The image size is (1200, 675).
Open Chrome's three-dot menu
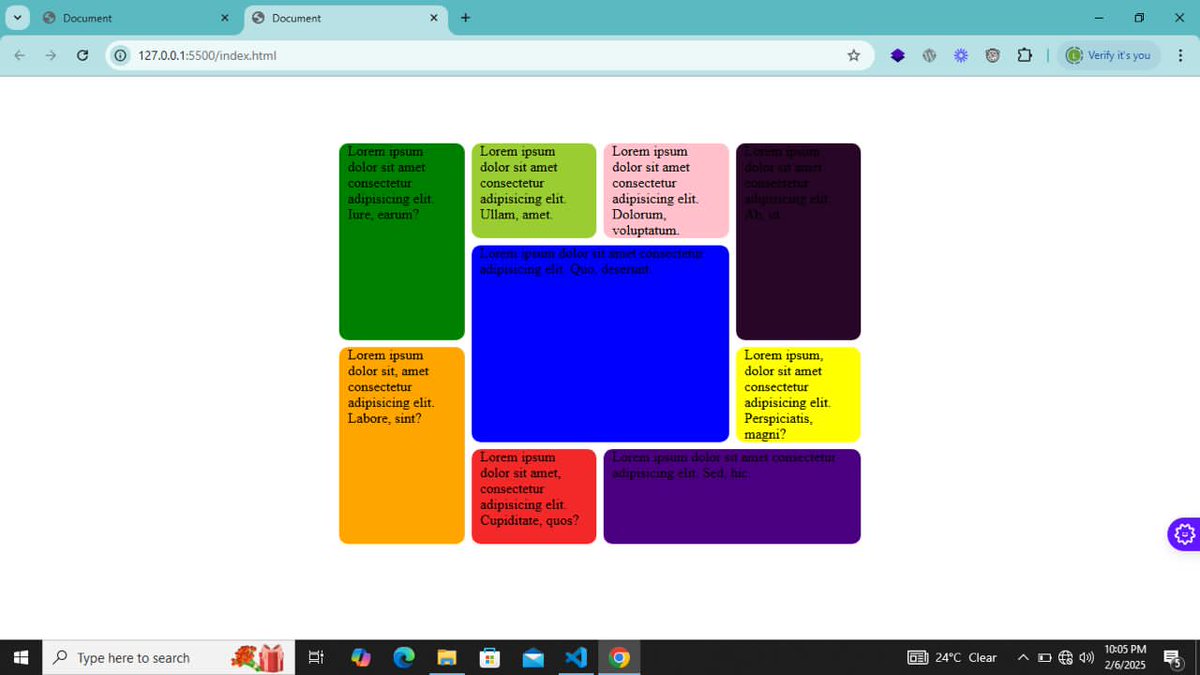click(1180, 56)
